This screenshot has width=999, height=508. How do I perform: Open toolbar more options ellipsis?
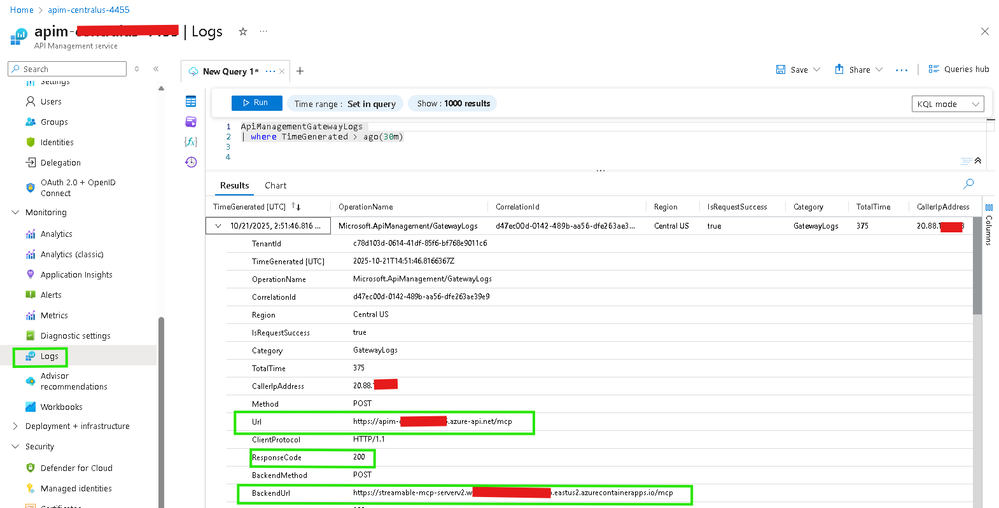click(902, 69)
